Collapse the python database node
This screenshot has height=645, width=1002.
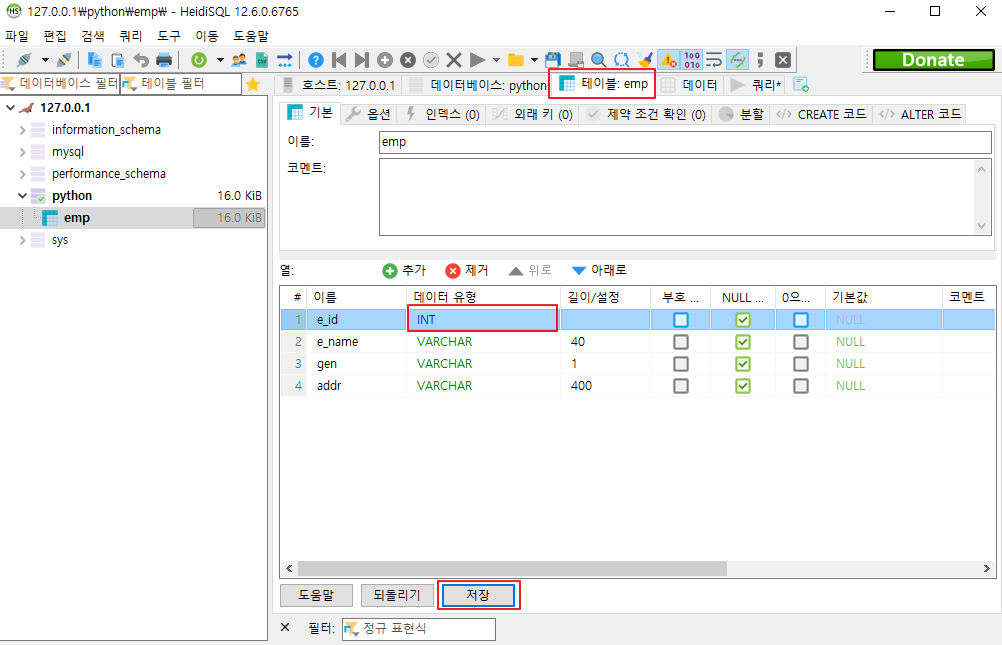click(x=22, y=196)
